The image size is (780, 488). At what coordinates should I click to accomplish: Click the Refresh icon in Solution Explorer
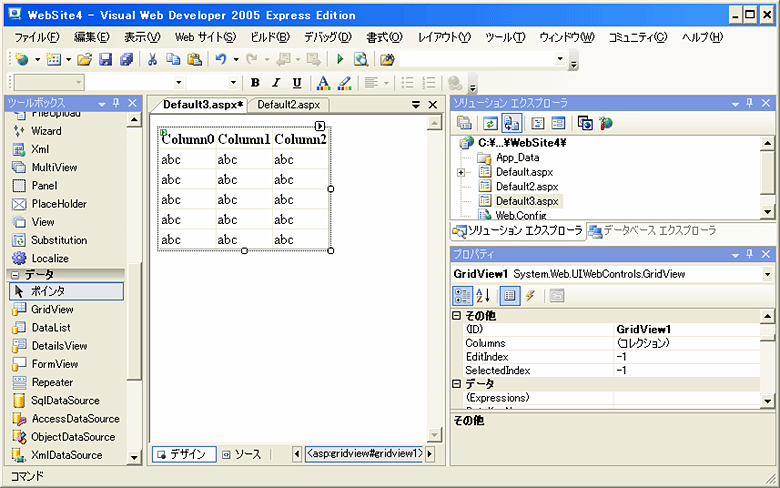[x=490, y=123]
